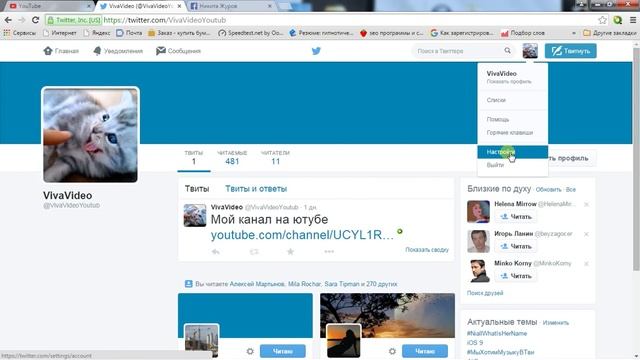The height and width of the screenshot is (360, 640).
Task: Open the profile avatar menu in top bar
Action: pos(530,51)
